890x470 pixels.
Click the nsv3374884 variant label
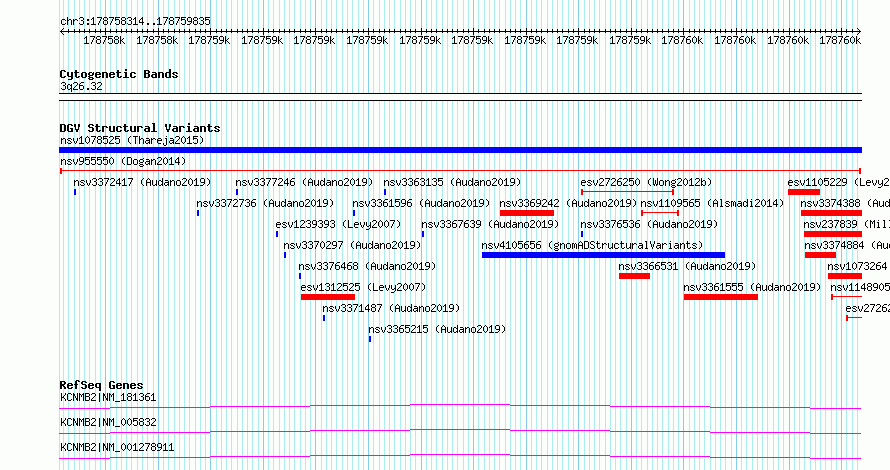(x=847, y=245)
